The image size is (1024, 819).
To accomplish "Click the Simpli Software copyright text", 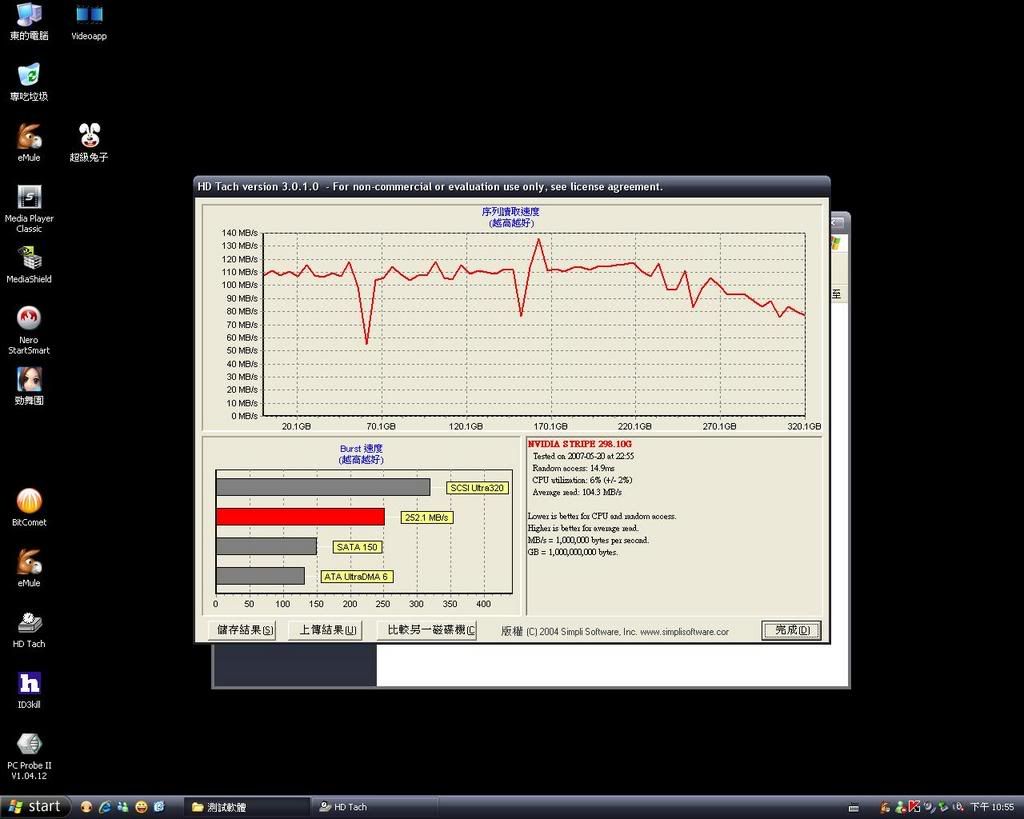I will 615,632.
